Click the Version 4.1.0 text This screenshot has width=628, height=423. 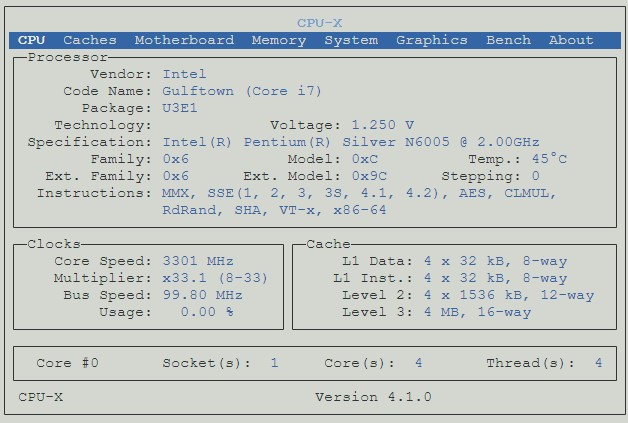pos(373,397)
